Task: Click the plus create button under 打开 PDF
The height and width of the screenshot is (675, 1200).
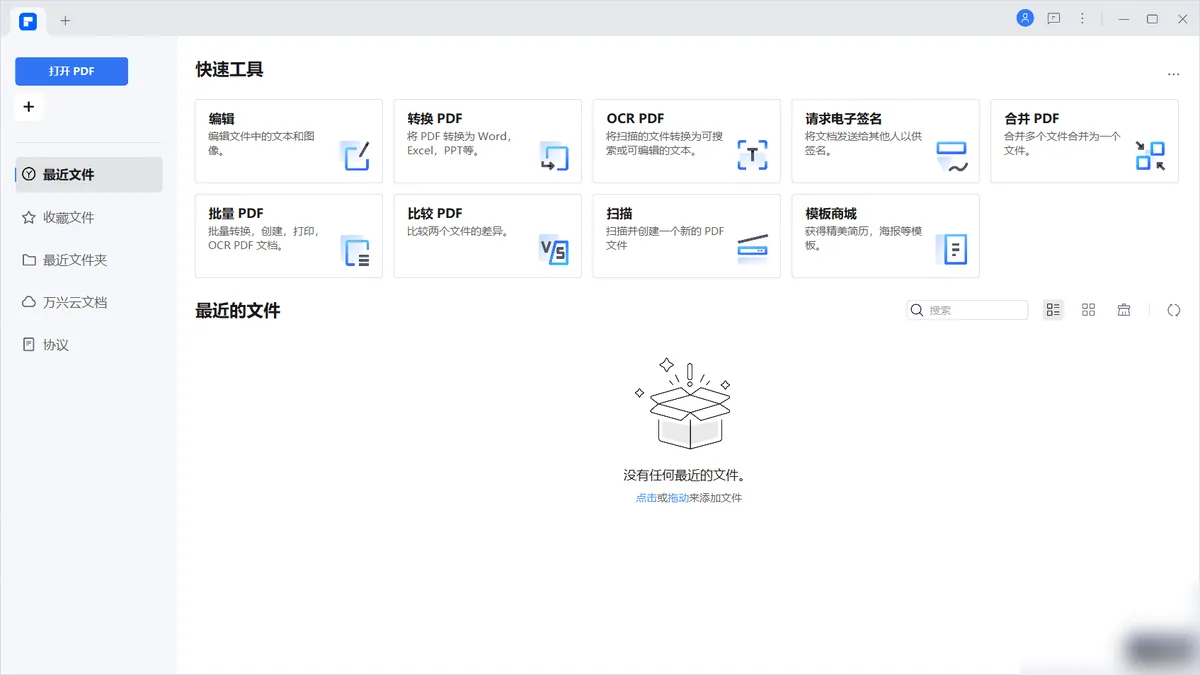Action: (28, 107)
